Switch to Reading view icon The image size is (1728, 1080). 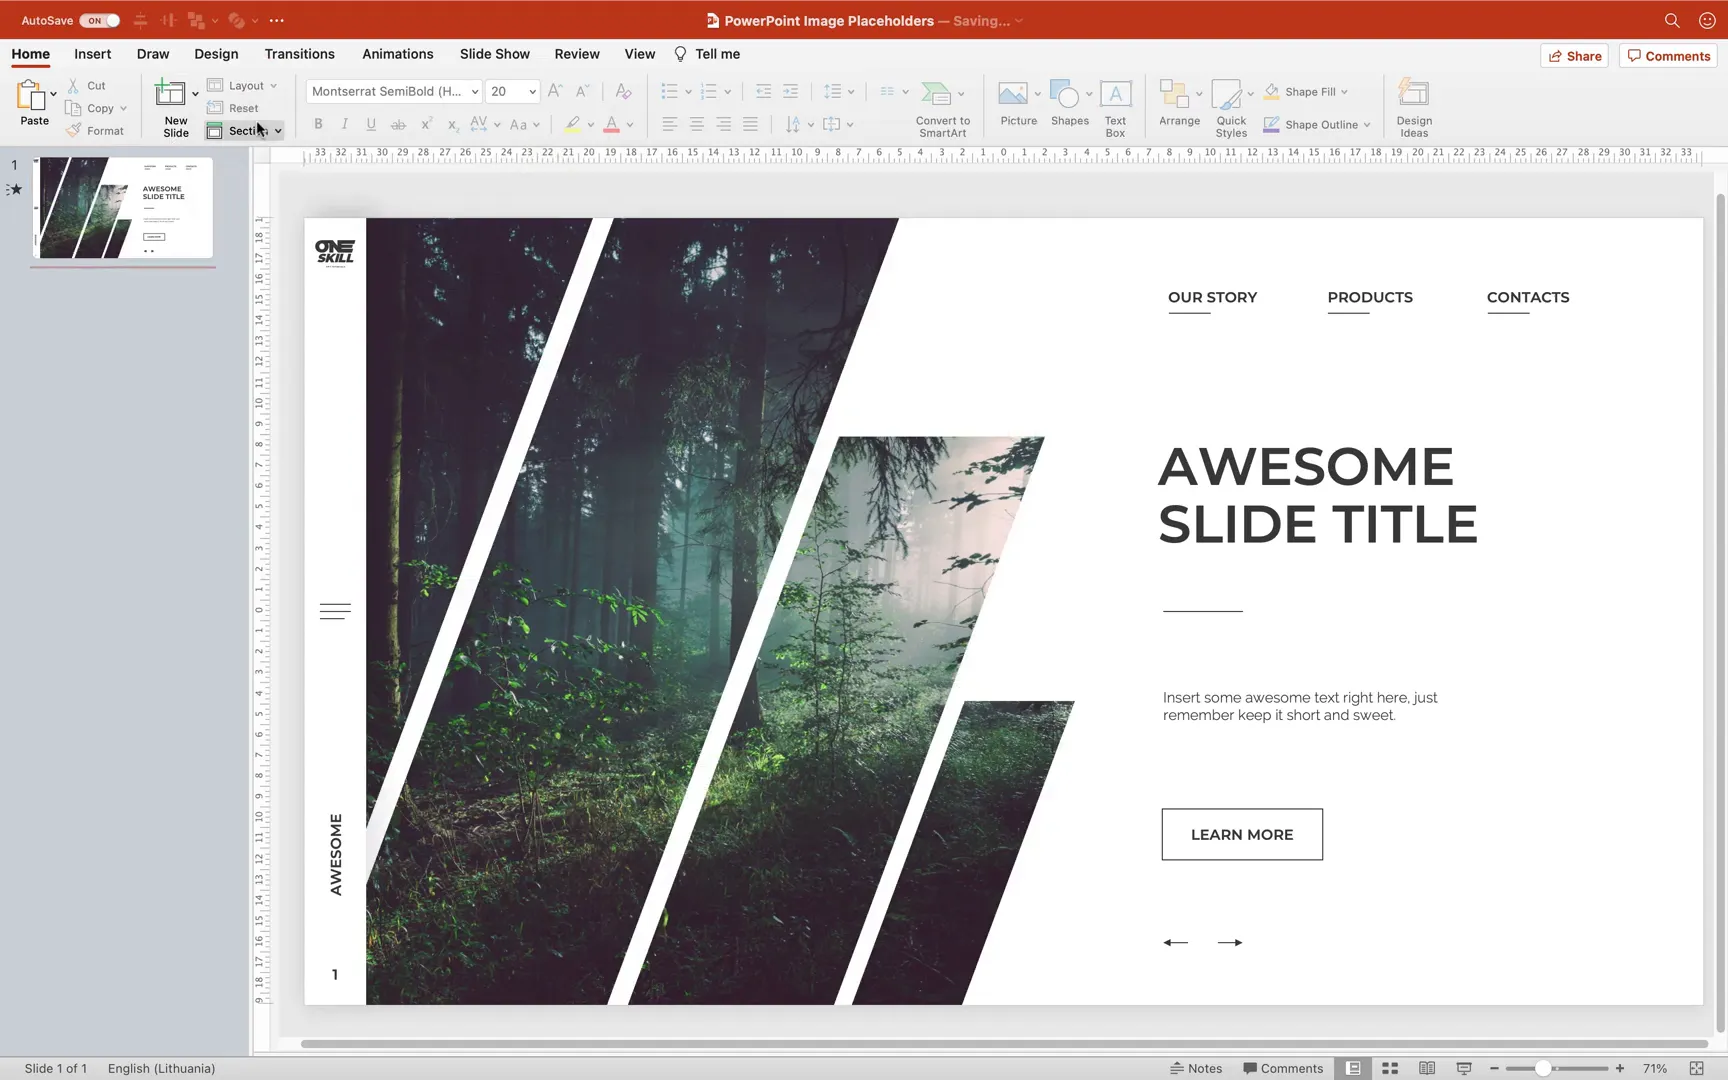[1427, 1068]
